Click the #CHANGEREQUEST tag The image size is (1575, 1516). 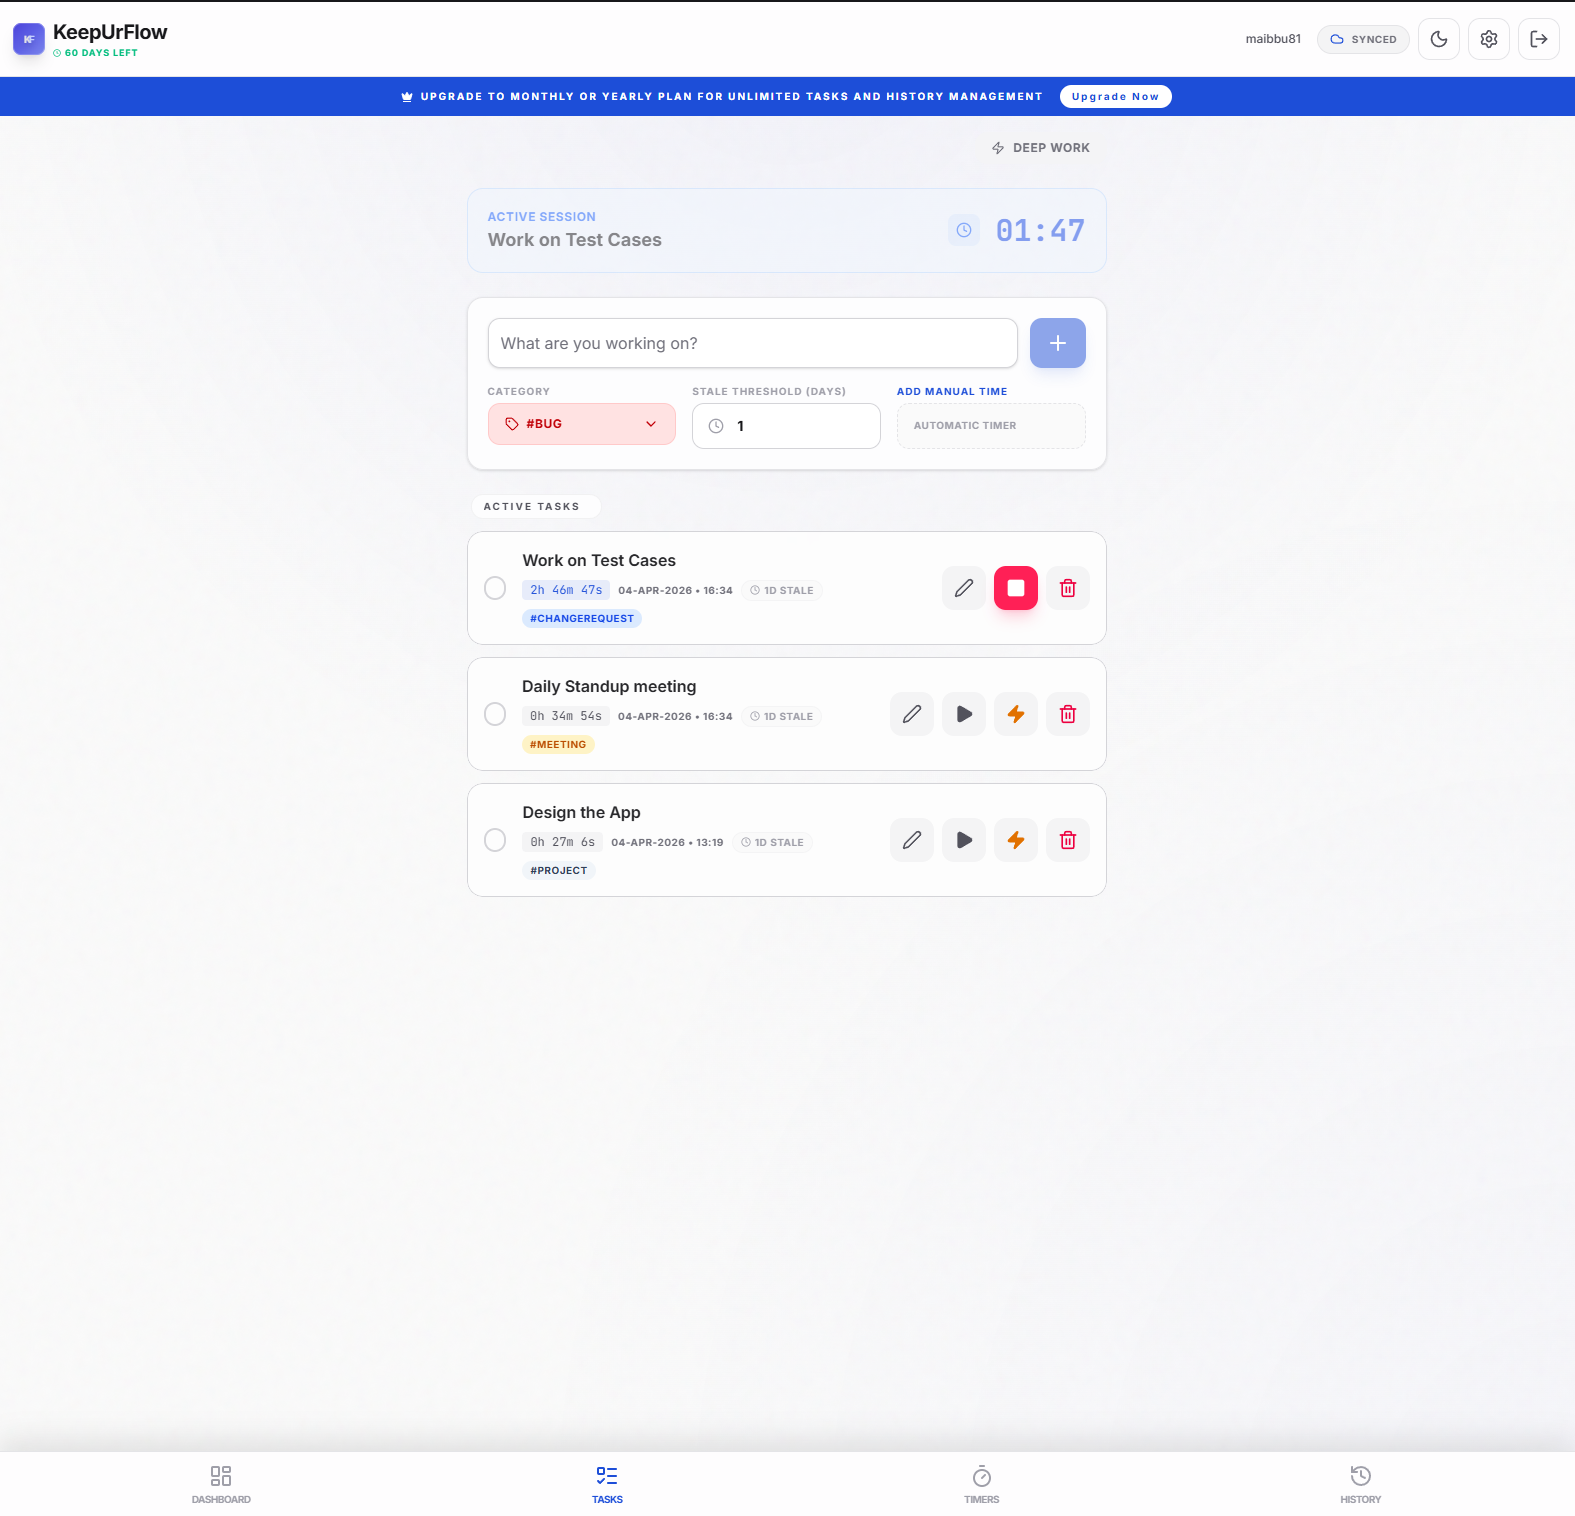[582, 619]
